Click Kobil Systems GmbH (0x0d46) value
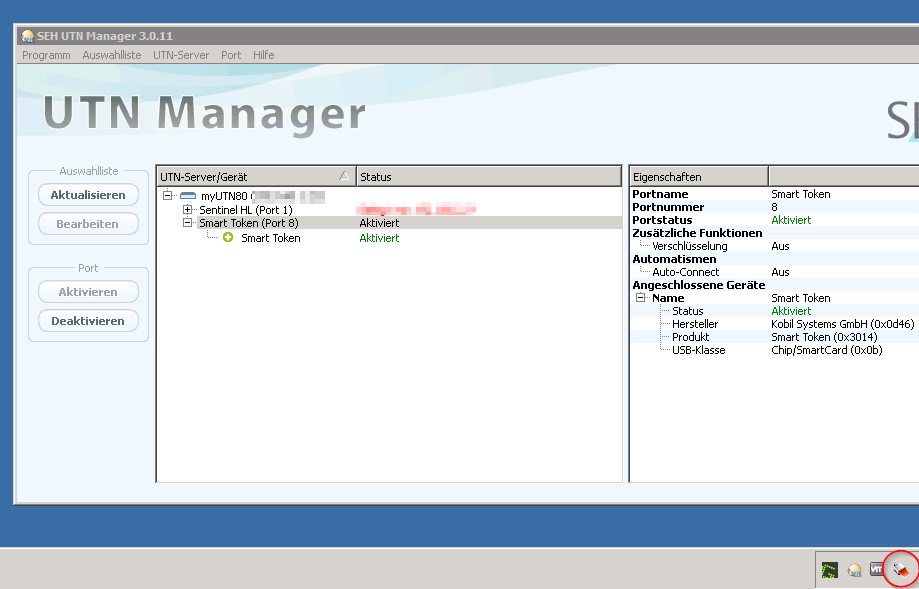 842,324
